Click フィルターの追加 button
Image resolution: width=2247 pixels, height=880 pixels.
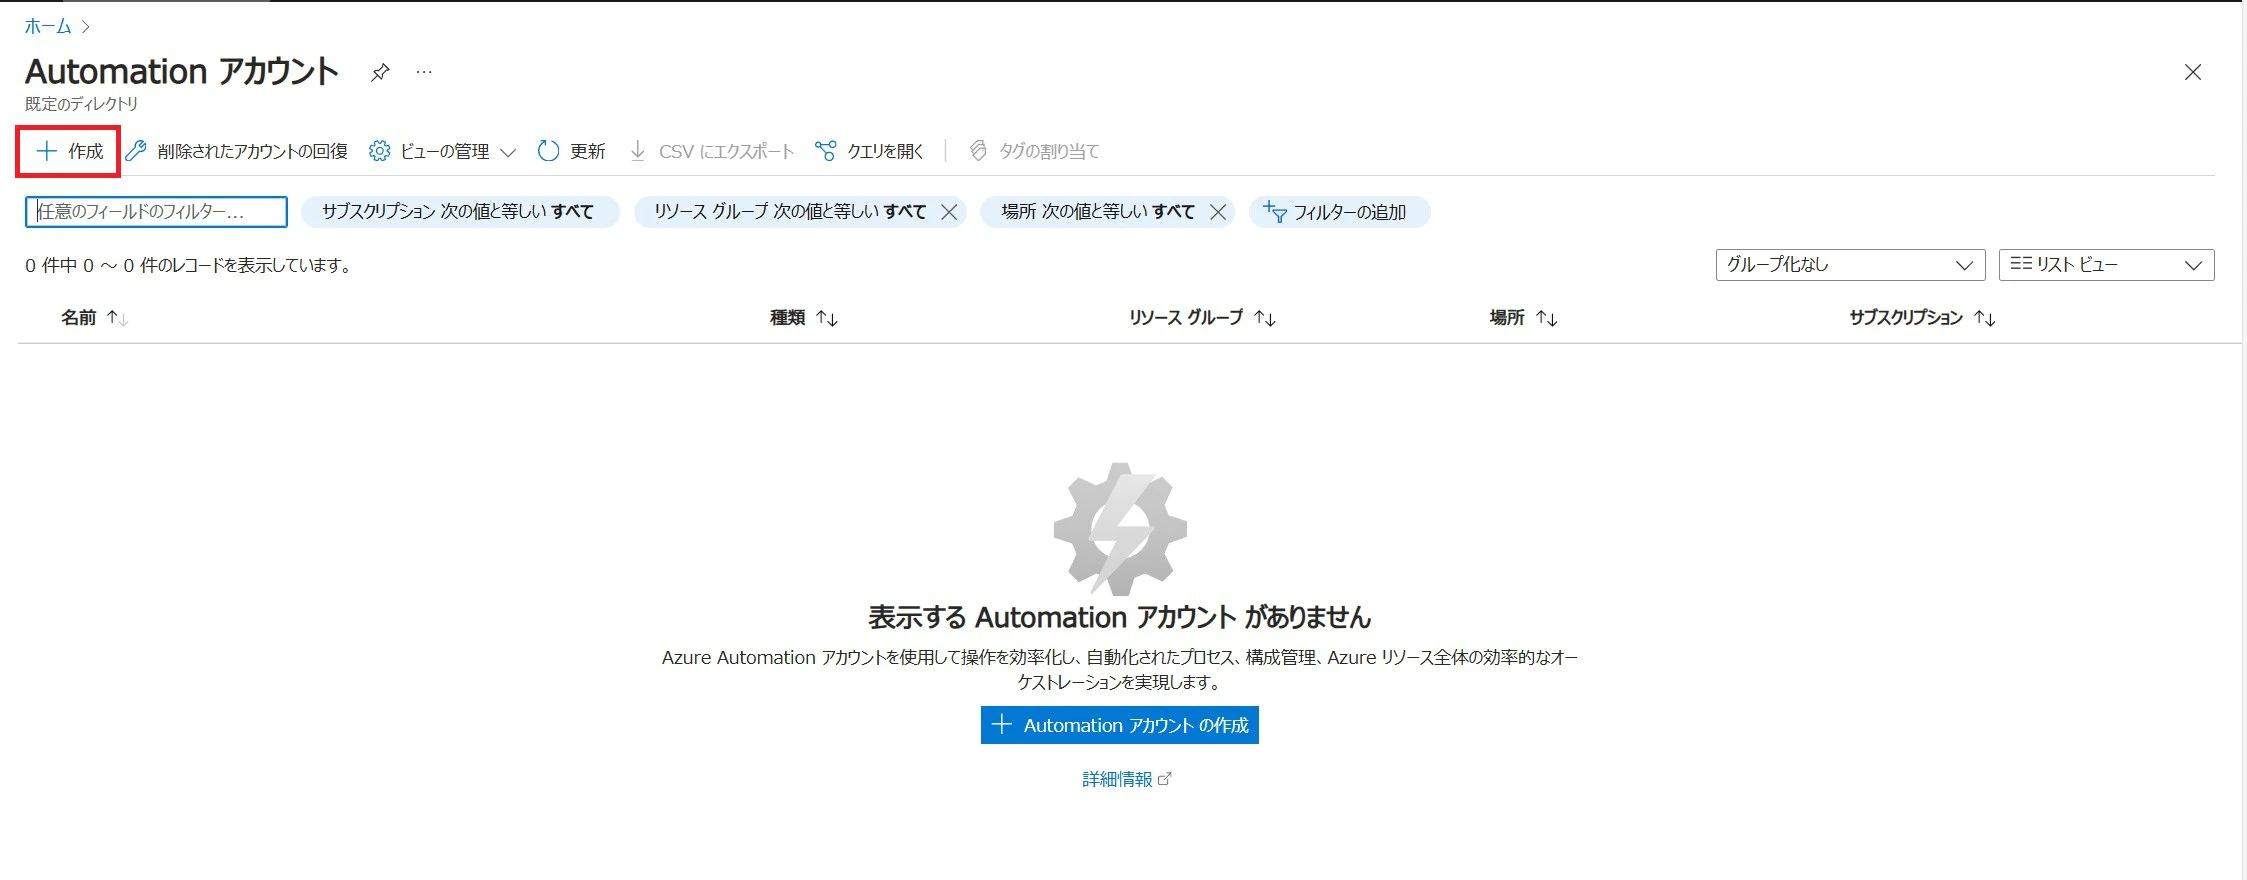(1339, 212)
